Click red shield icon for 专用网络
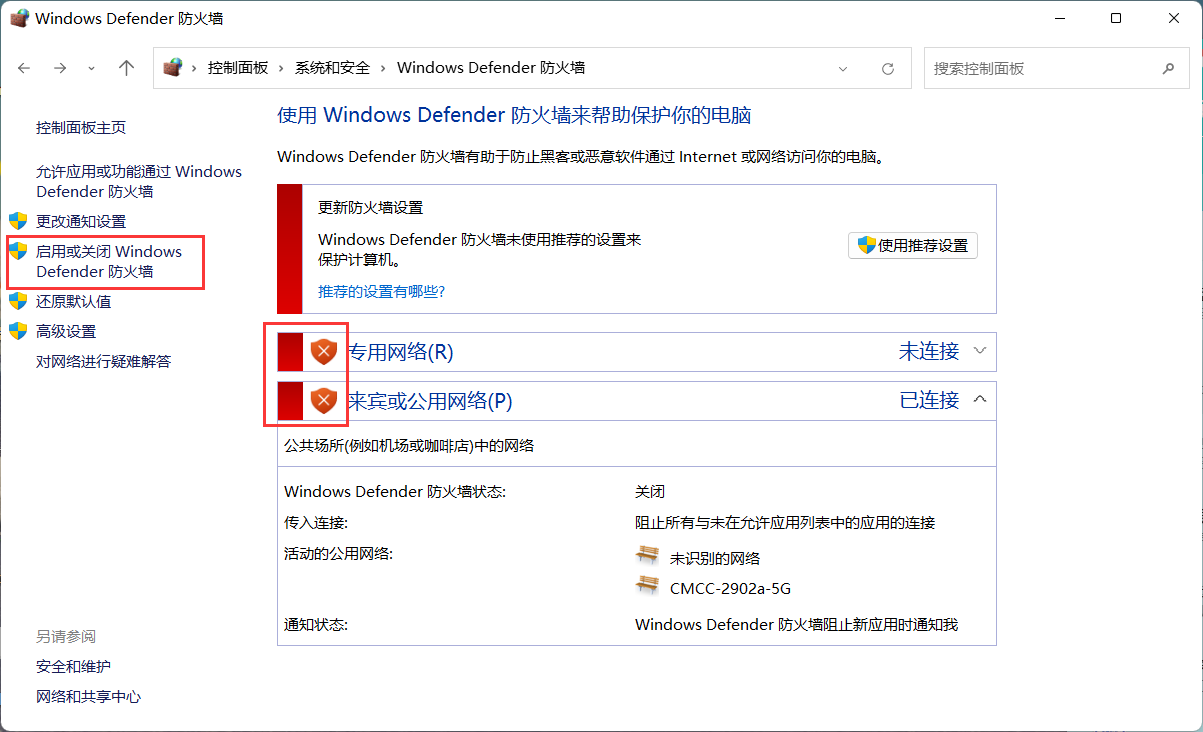 pyautogui.click(x=324, y=351)
